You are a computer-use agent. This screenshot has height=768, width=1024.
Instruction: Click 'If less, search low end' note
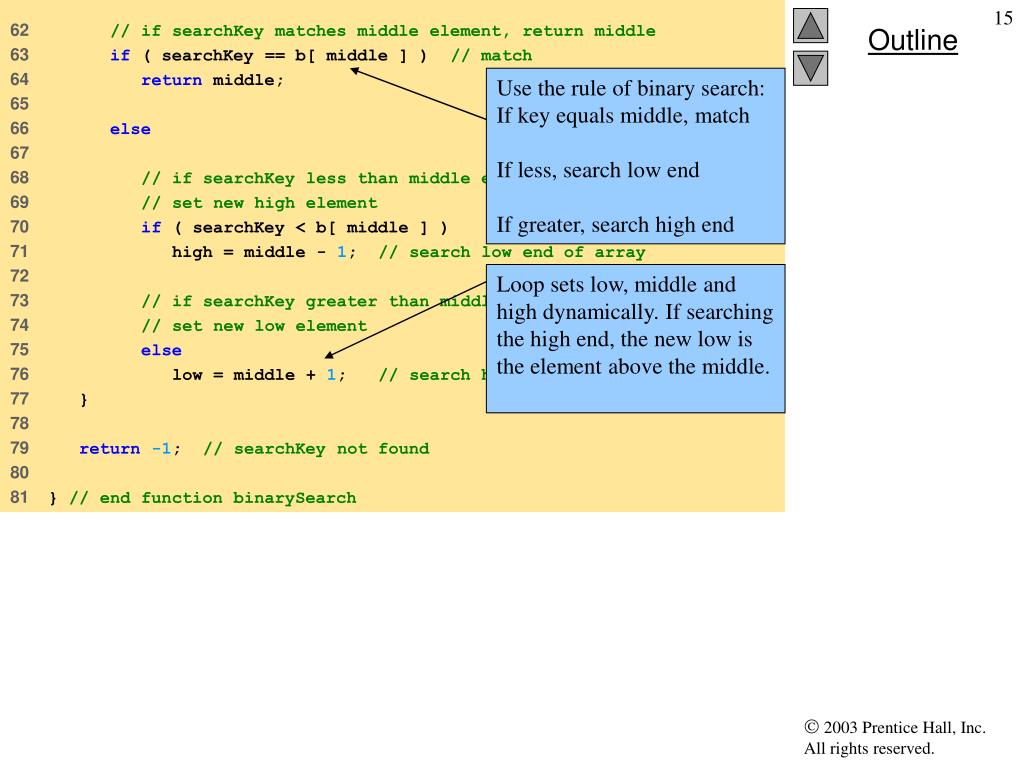(x=598, y=170)
